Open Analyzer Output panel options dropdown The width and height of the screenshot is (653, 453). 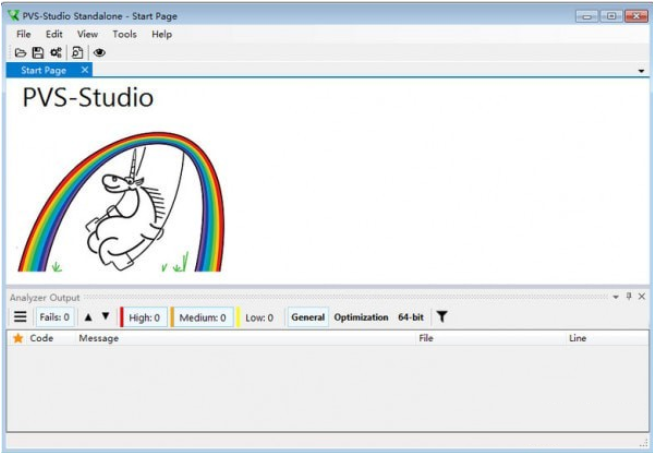(616, 297)
